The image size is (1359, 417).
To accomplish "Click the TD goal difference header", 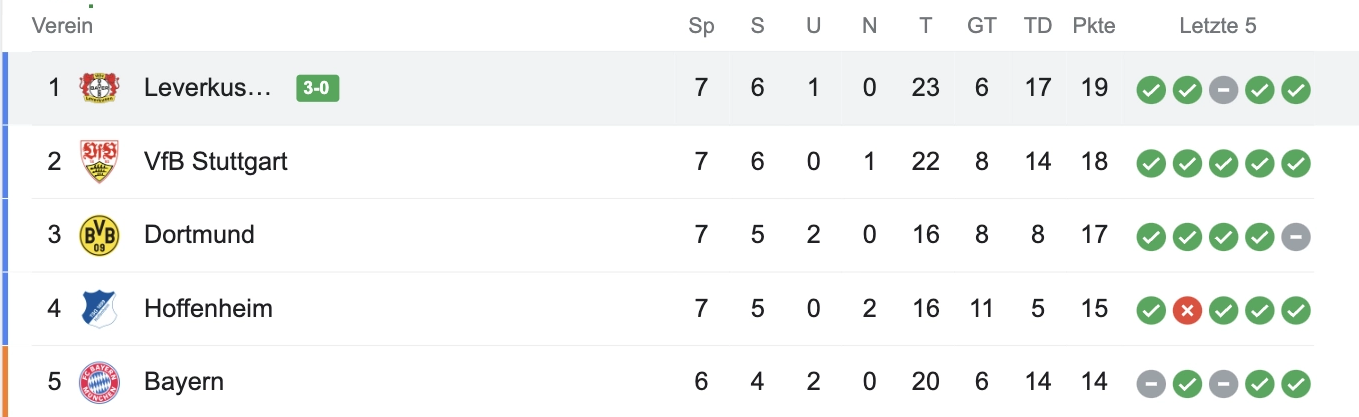I will [x=1038, y=27].
